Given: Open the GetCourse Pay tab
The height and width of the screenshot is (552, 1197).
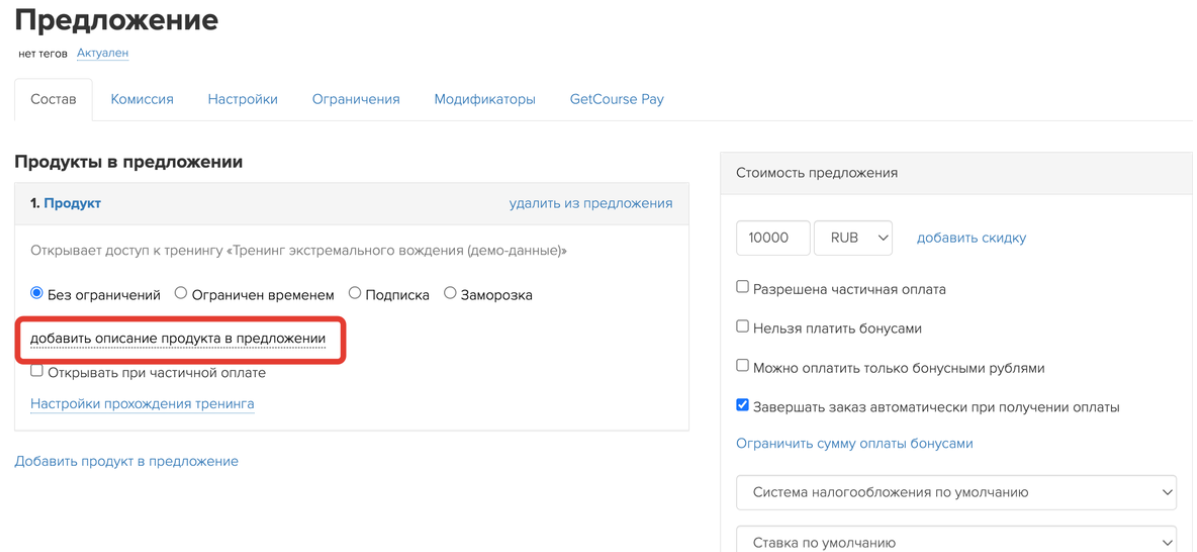Looking at the screenshot, I should (x=617, y=99).
